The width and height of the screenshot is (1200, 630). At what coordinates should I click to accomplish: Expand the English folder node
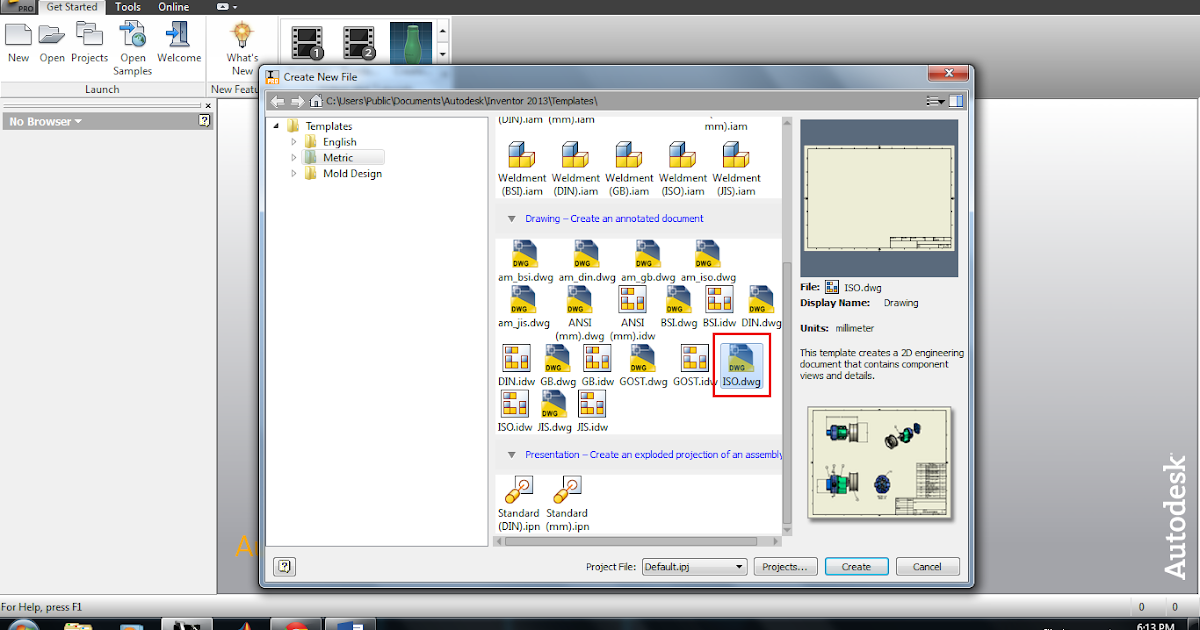point(294,142)
